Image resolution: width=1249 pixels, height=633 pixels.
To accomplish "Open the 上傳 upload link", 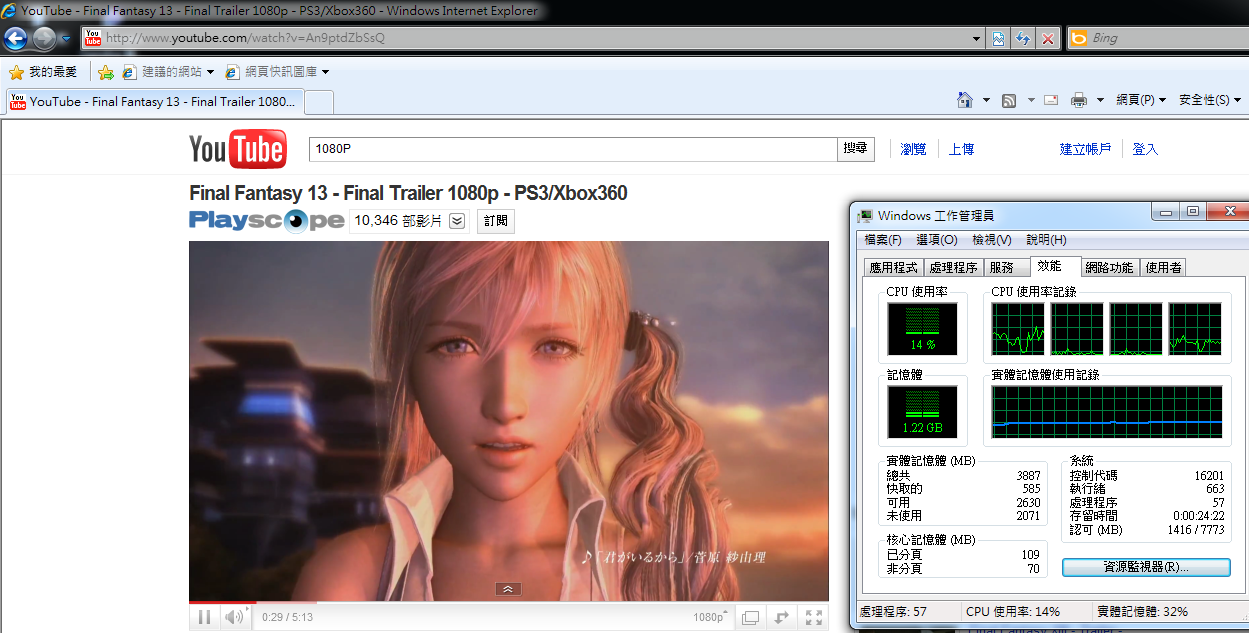I will tap(961, 149).
